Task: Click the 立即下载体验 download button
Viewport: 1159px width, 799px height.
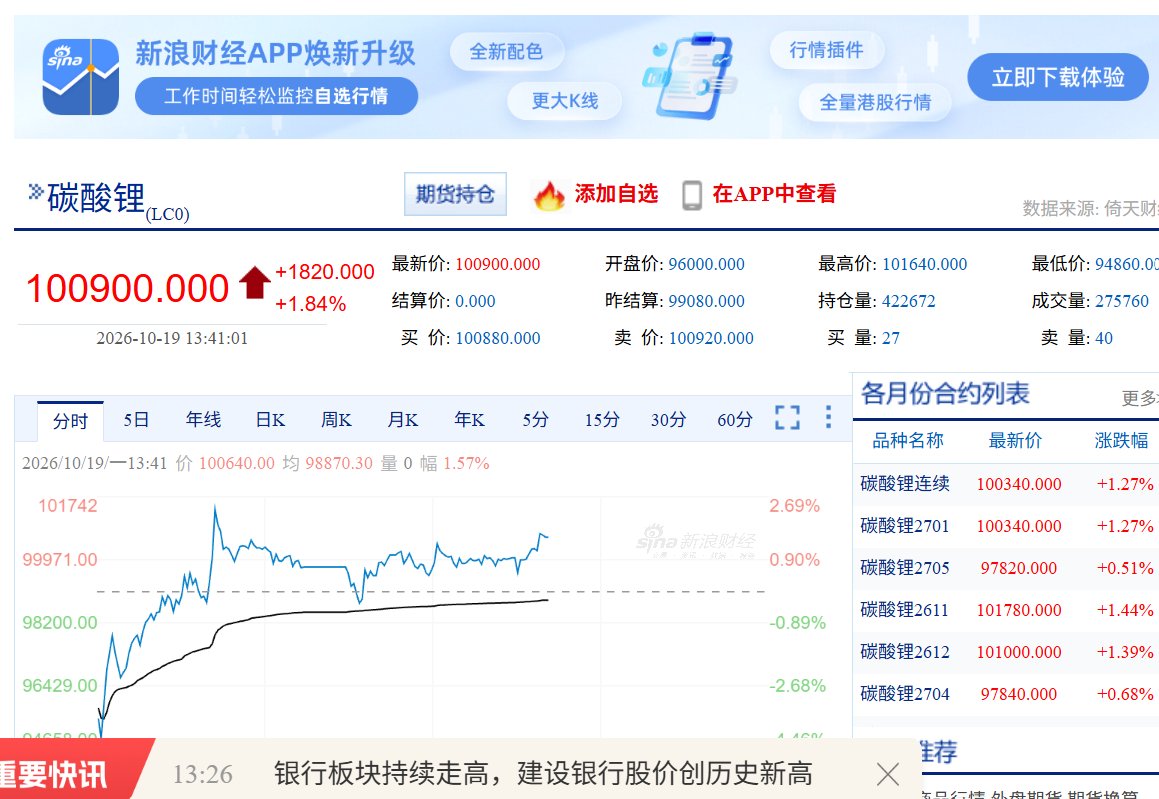Action: [1058, 77]
